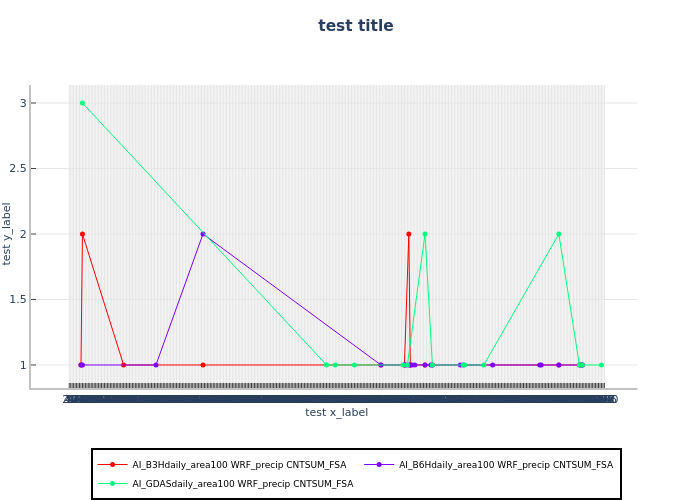The height and width of the screenshot is (500, 700).
Task: Click the leftmost red point at value 2
Action: pyautogui.click(x=82, y=234)
